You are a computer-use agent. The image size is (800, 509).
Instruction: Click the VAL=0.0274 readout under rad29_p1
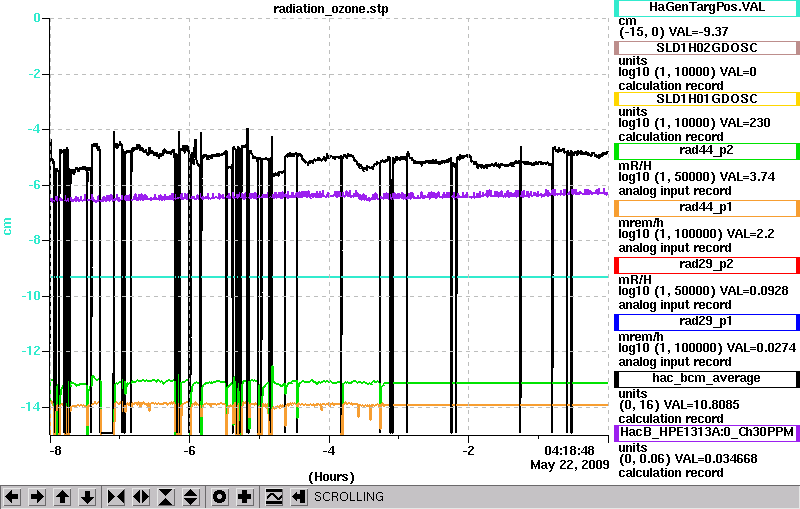click(762, 348)
